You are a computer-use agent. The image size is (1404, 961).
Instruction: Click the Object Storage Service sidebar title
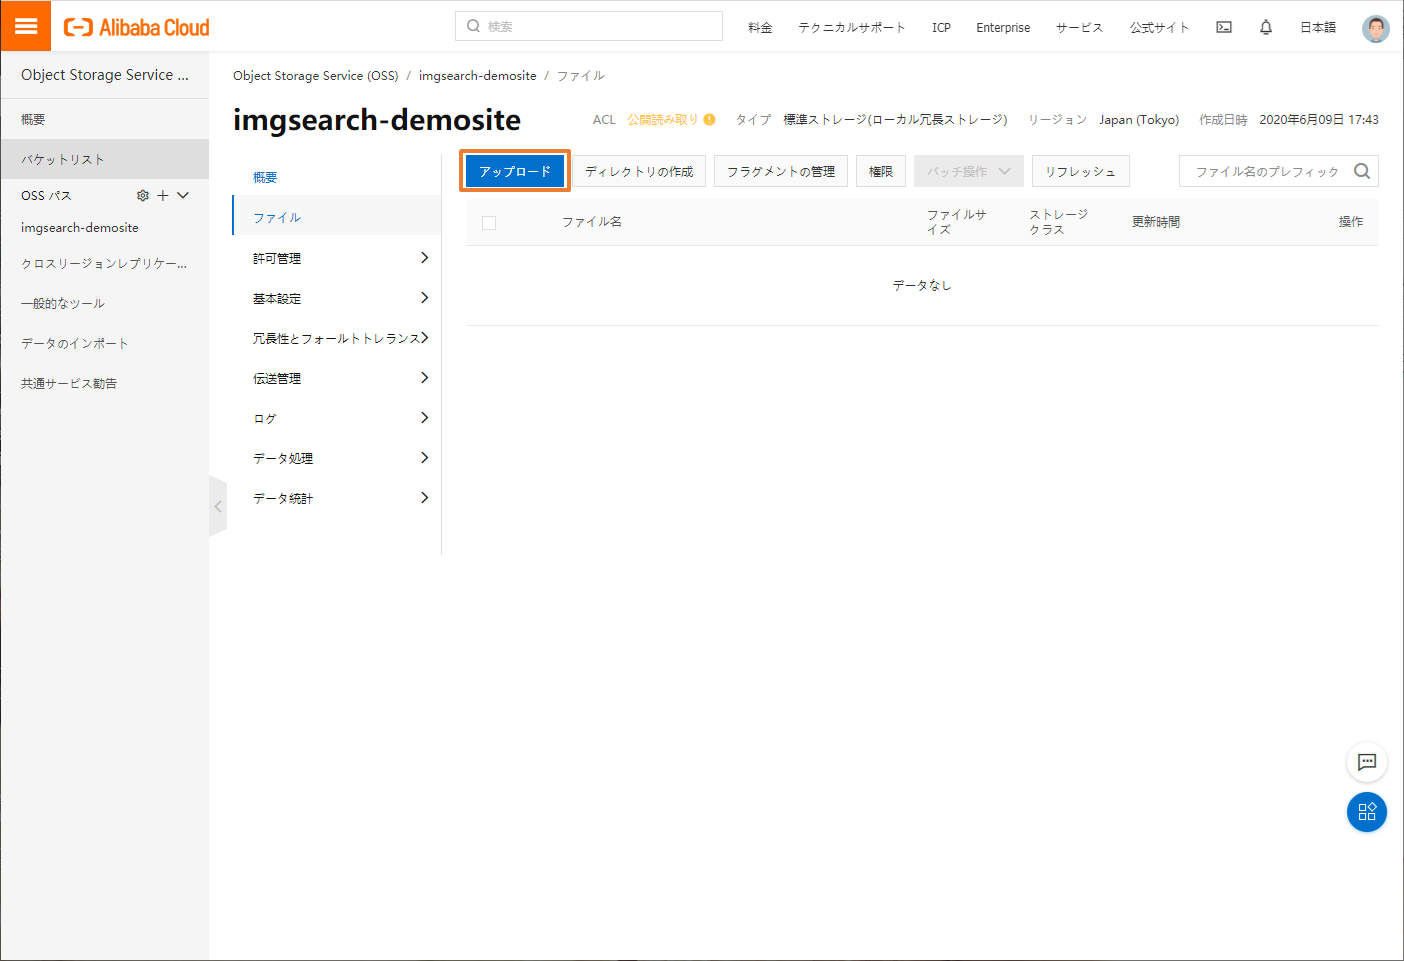click(105, 75)
